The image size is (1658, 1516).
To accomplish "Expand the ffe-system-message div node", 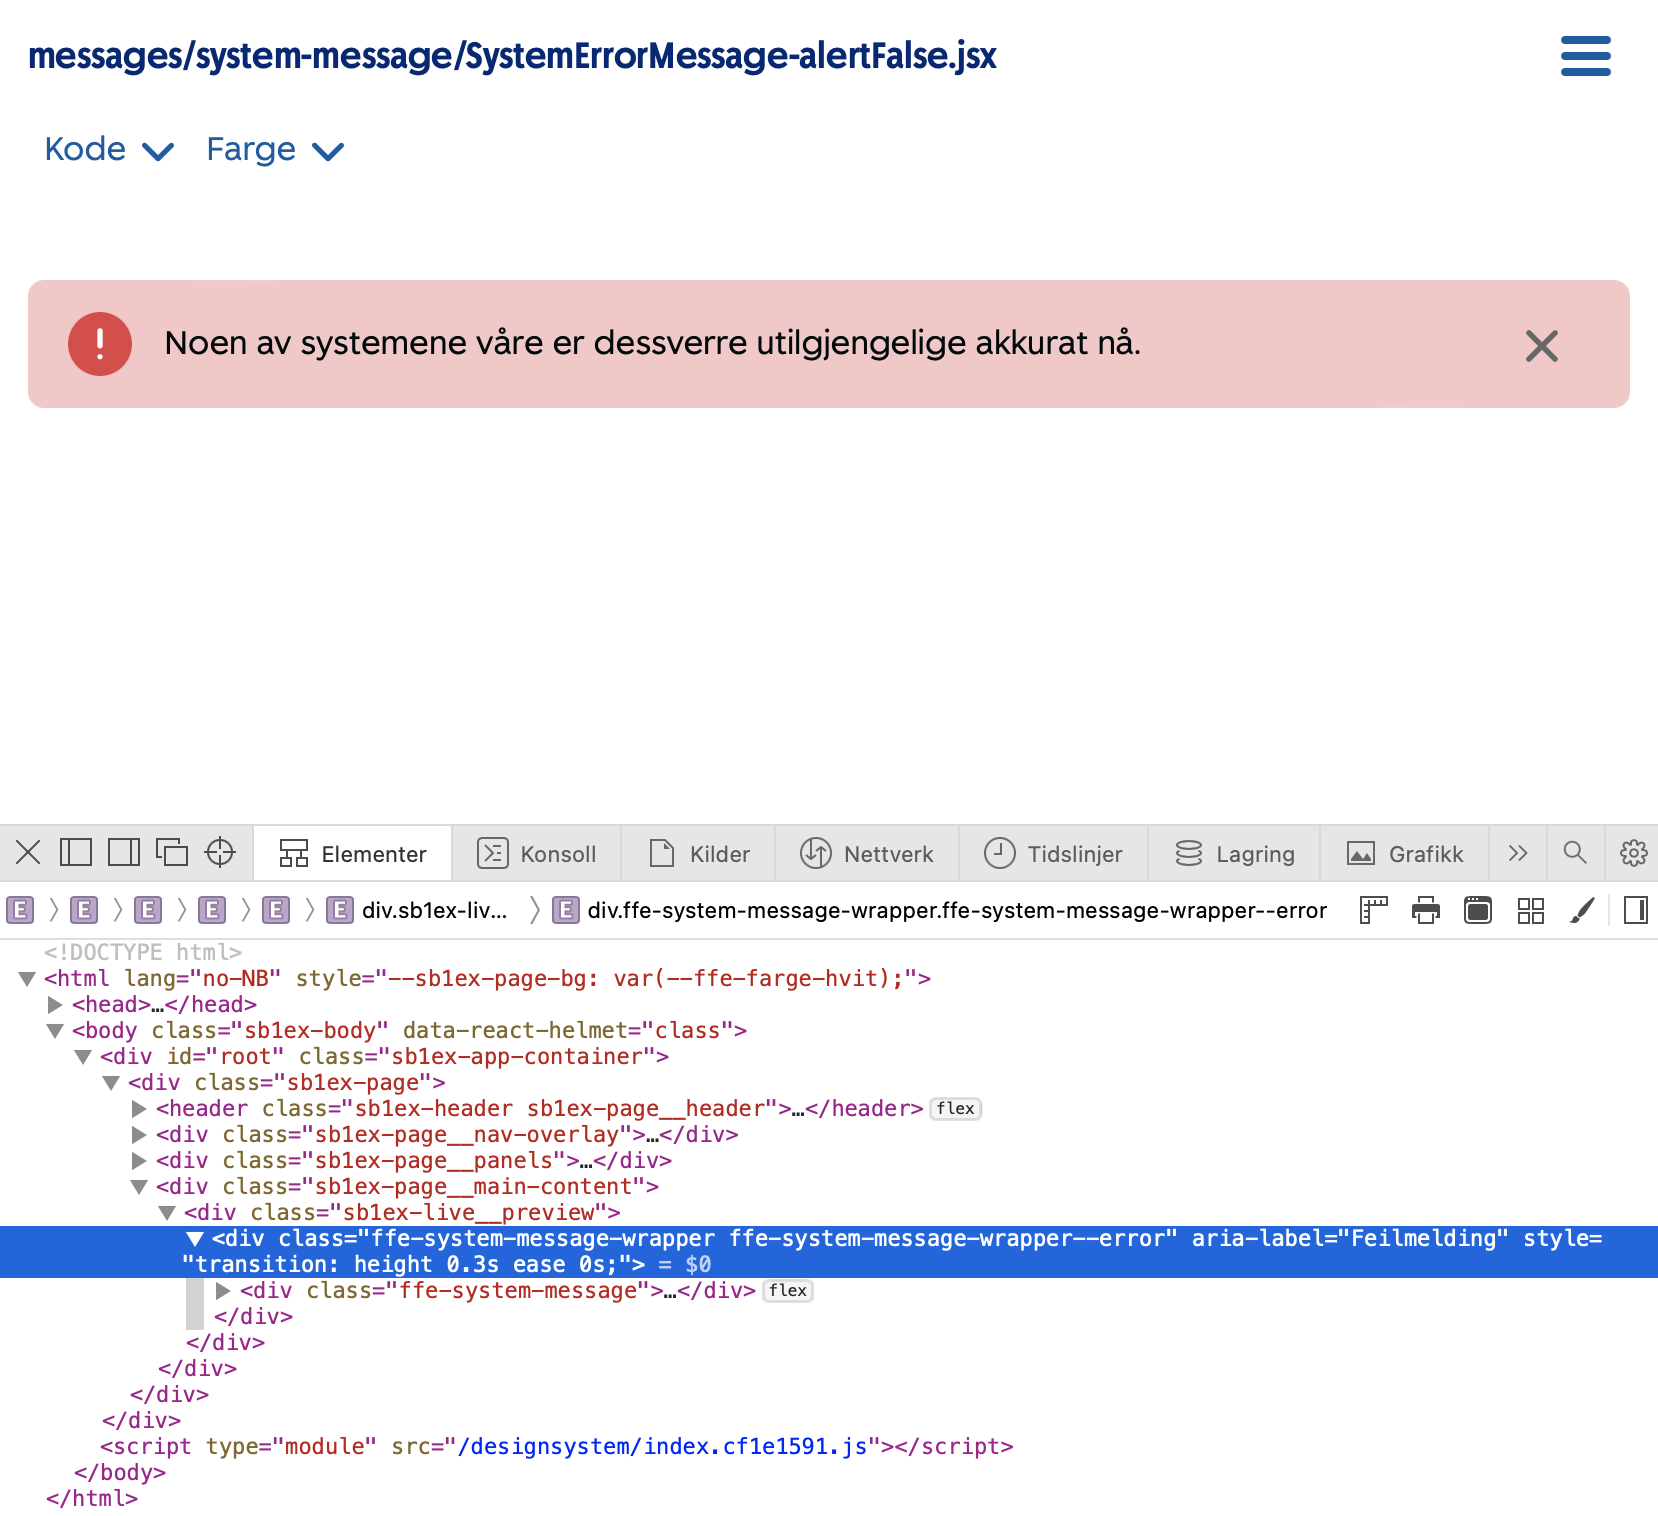I will (x=223, y=1290).
